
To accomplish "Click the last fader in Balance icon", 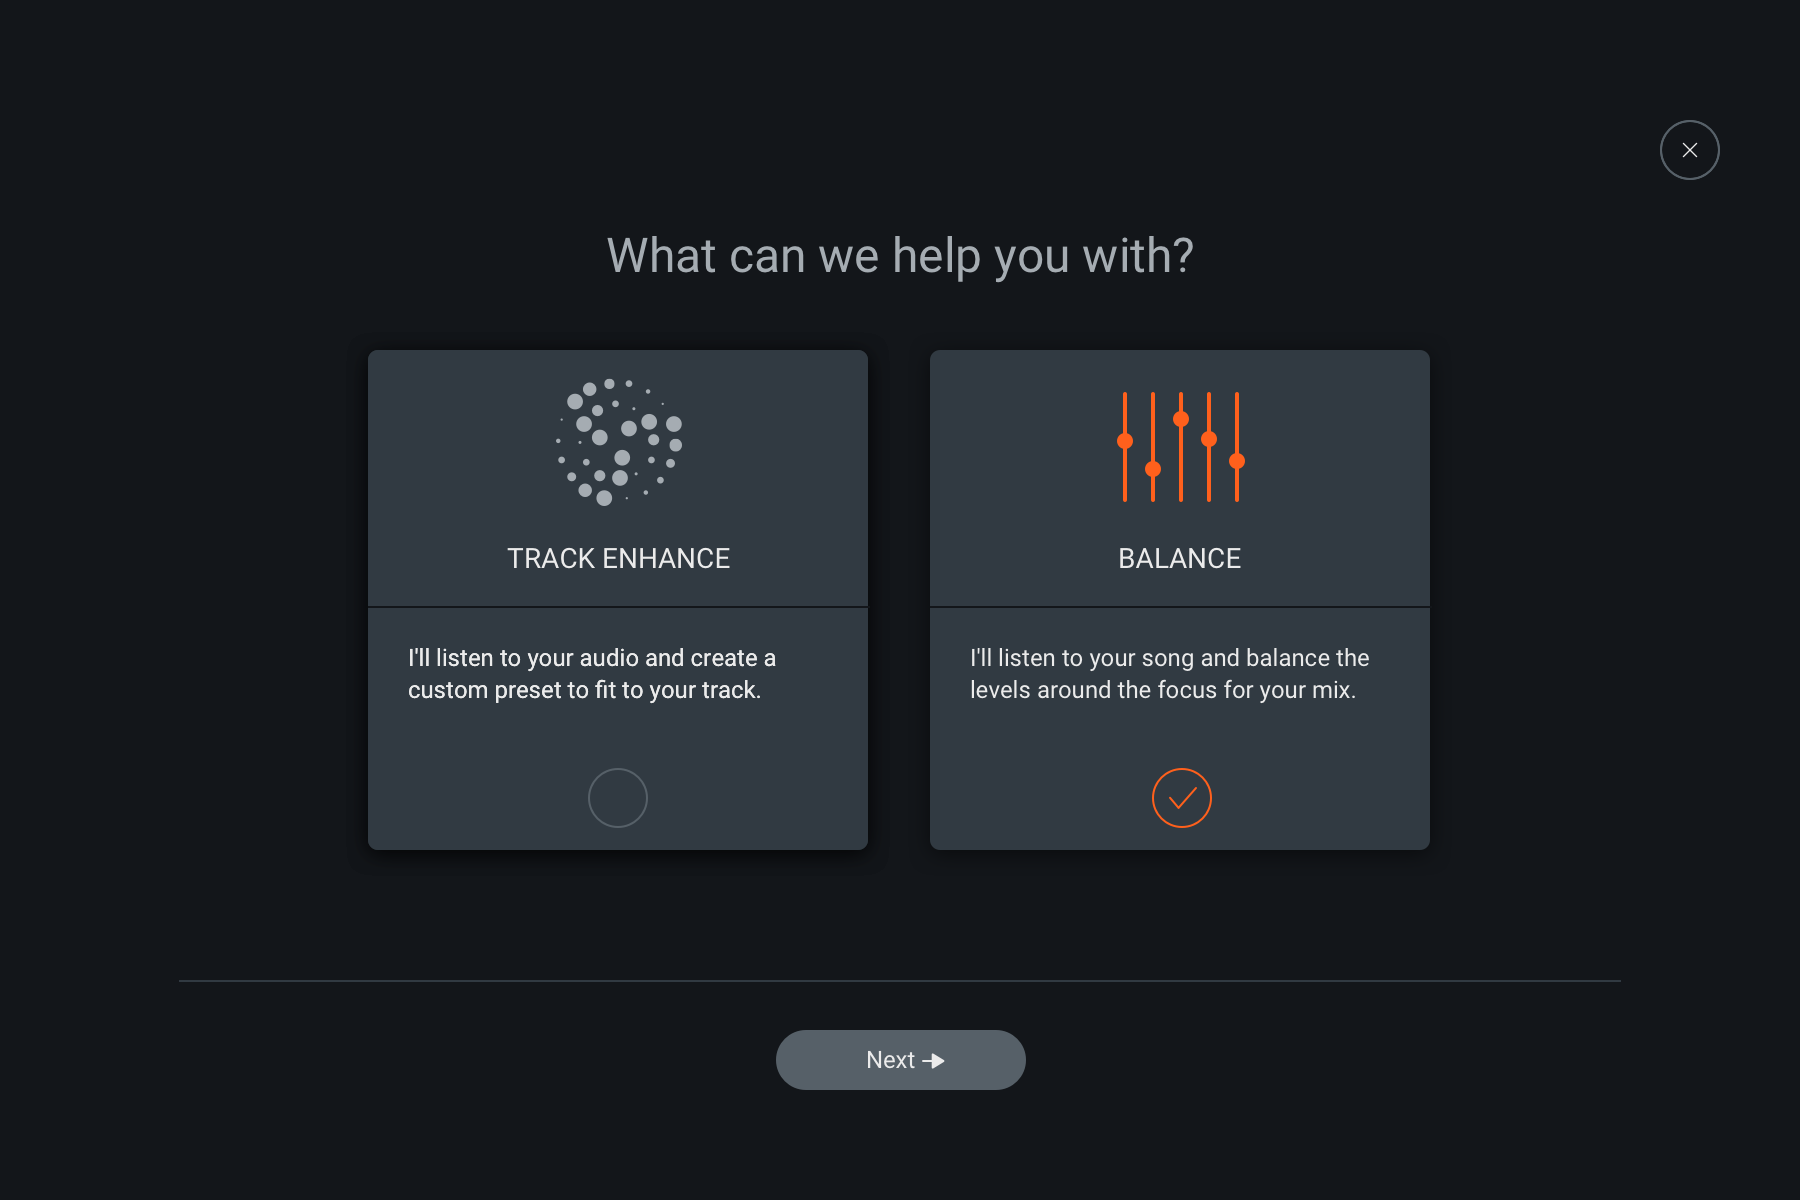I will coord(1237,446).
